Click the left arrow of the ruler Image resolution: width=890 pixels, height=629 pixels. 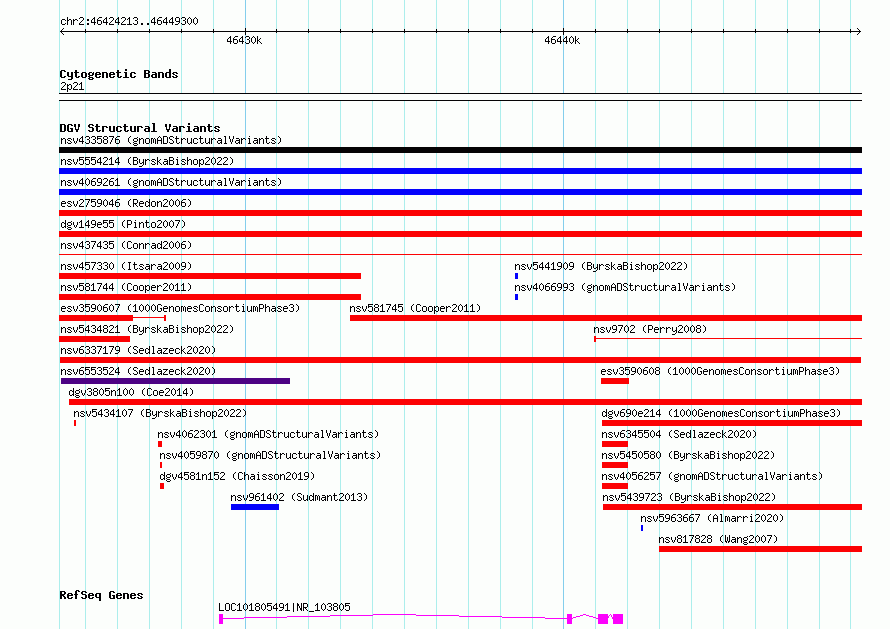pos(62,31)
